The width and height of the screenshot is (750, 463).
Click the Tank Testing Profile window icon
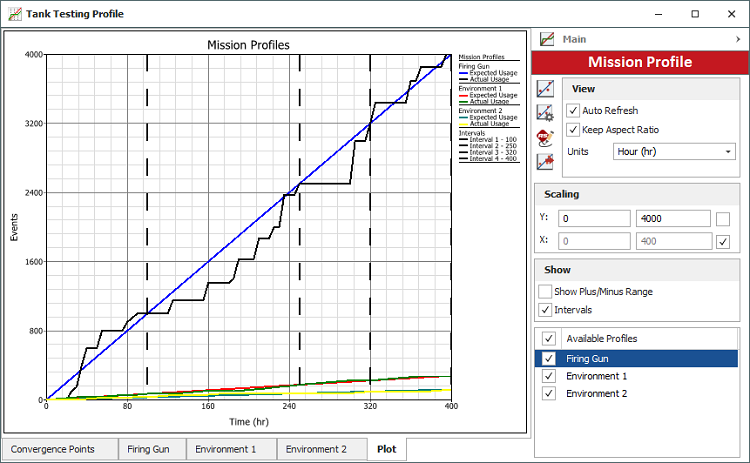click(12, 14)
